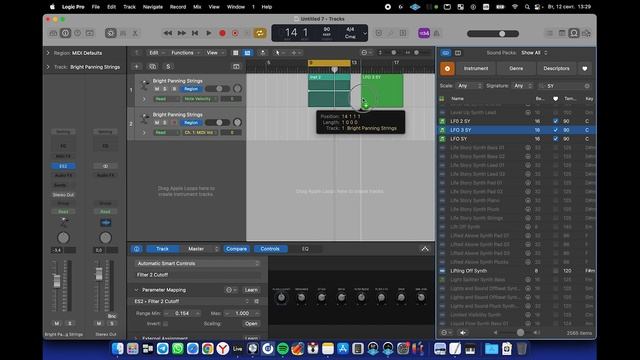Toggle Flex view icon in Tracks menu bar
Image resolution: width=640 pixels, height=360 pixels.
247,53
